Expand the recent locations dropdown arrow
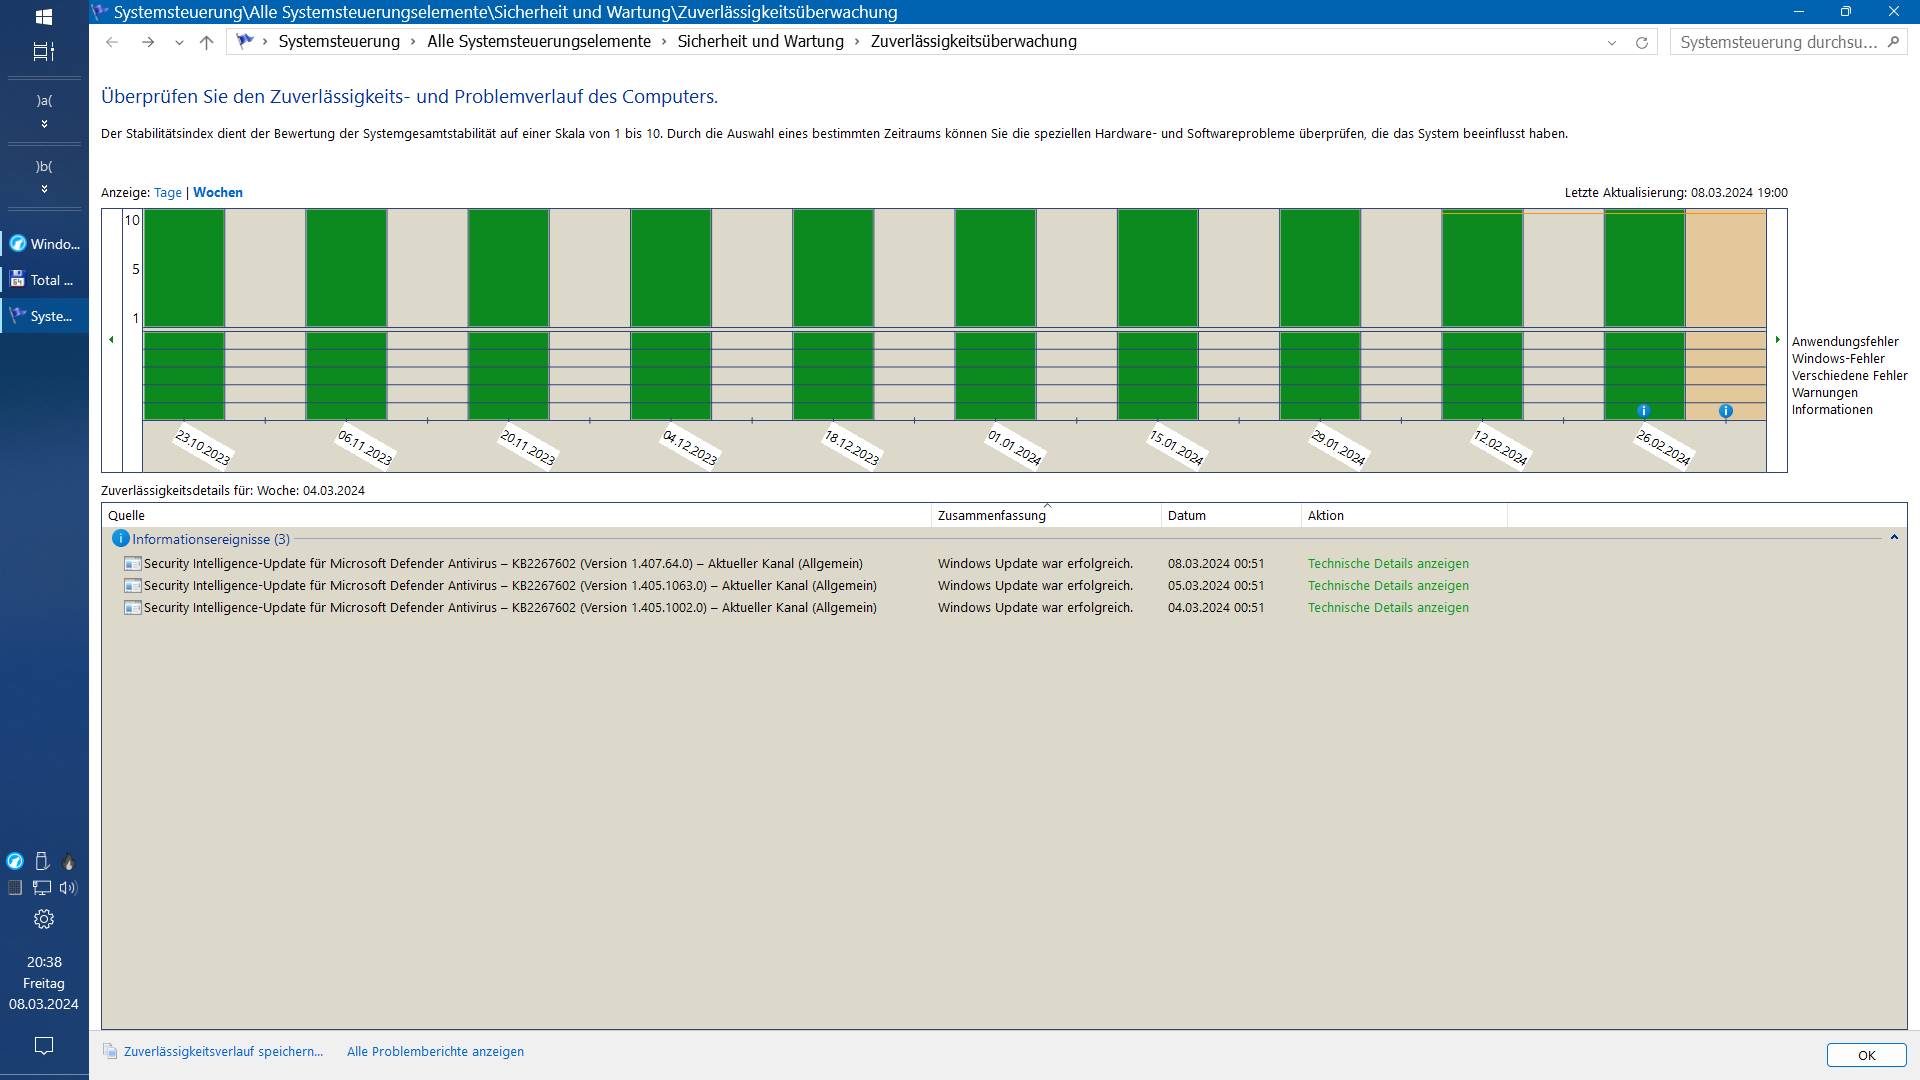The width and height of the screenshot is (1920, 1080). (179, 42)
